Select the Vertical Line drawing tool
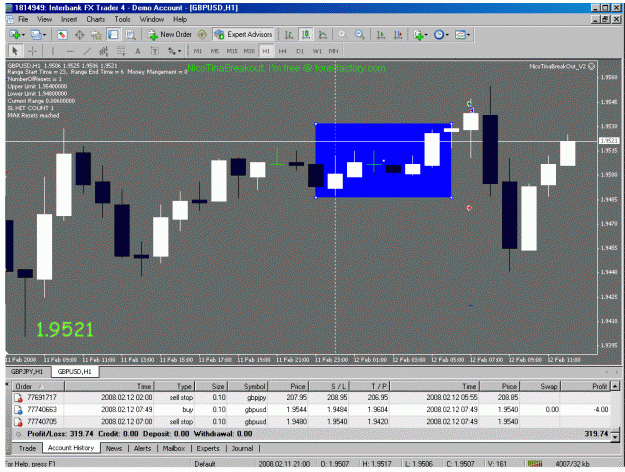625x472 pixels. pos(53,51)
